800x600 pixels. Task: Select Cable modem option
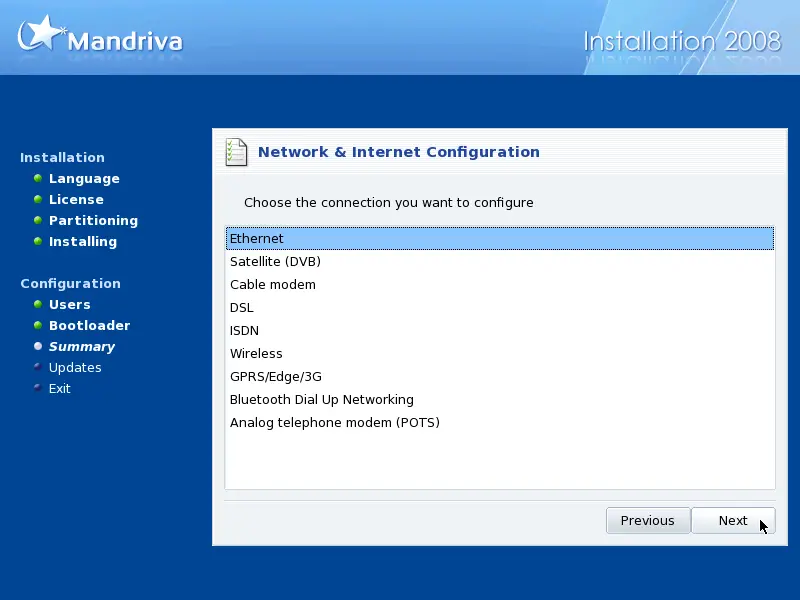500,284
